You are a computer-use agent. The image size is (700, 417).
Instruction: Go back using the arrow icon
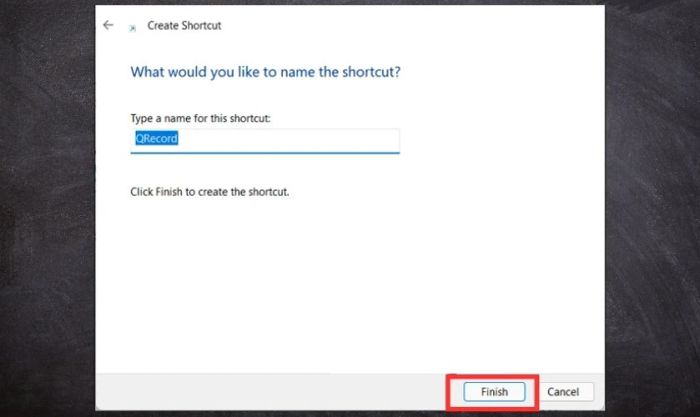click(x=108, y=25)
